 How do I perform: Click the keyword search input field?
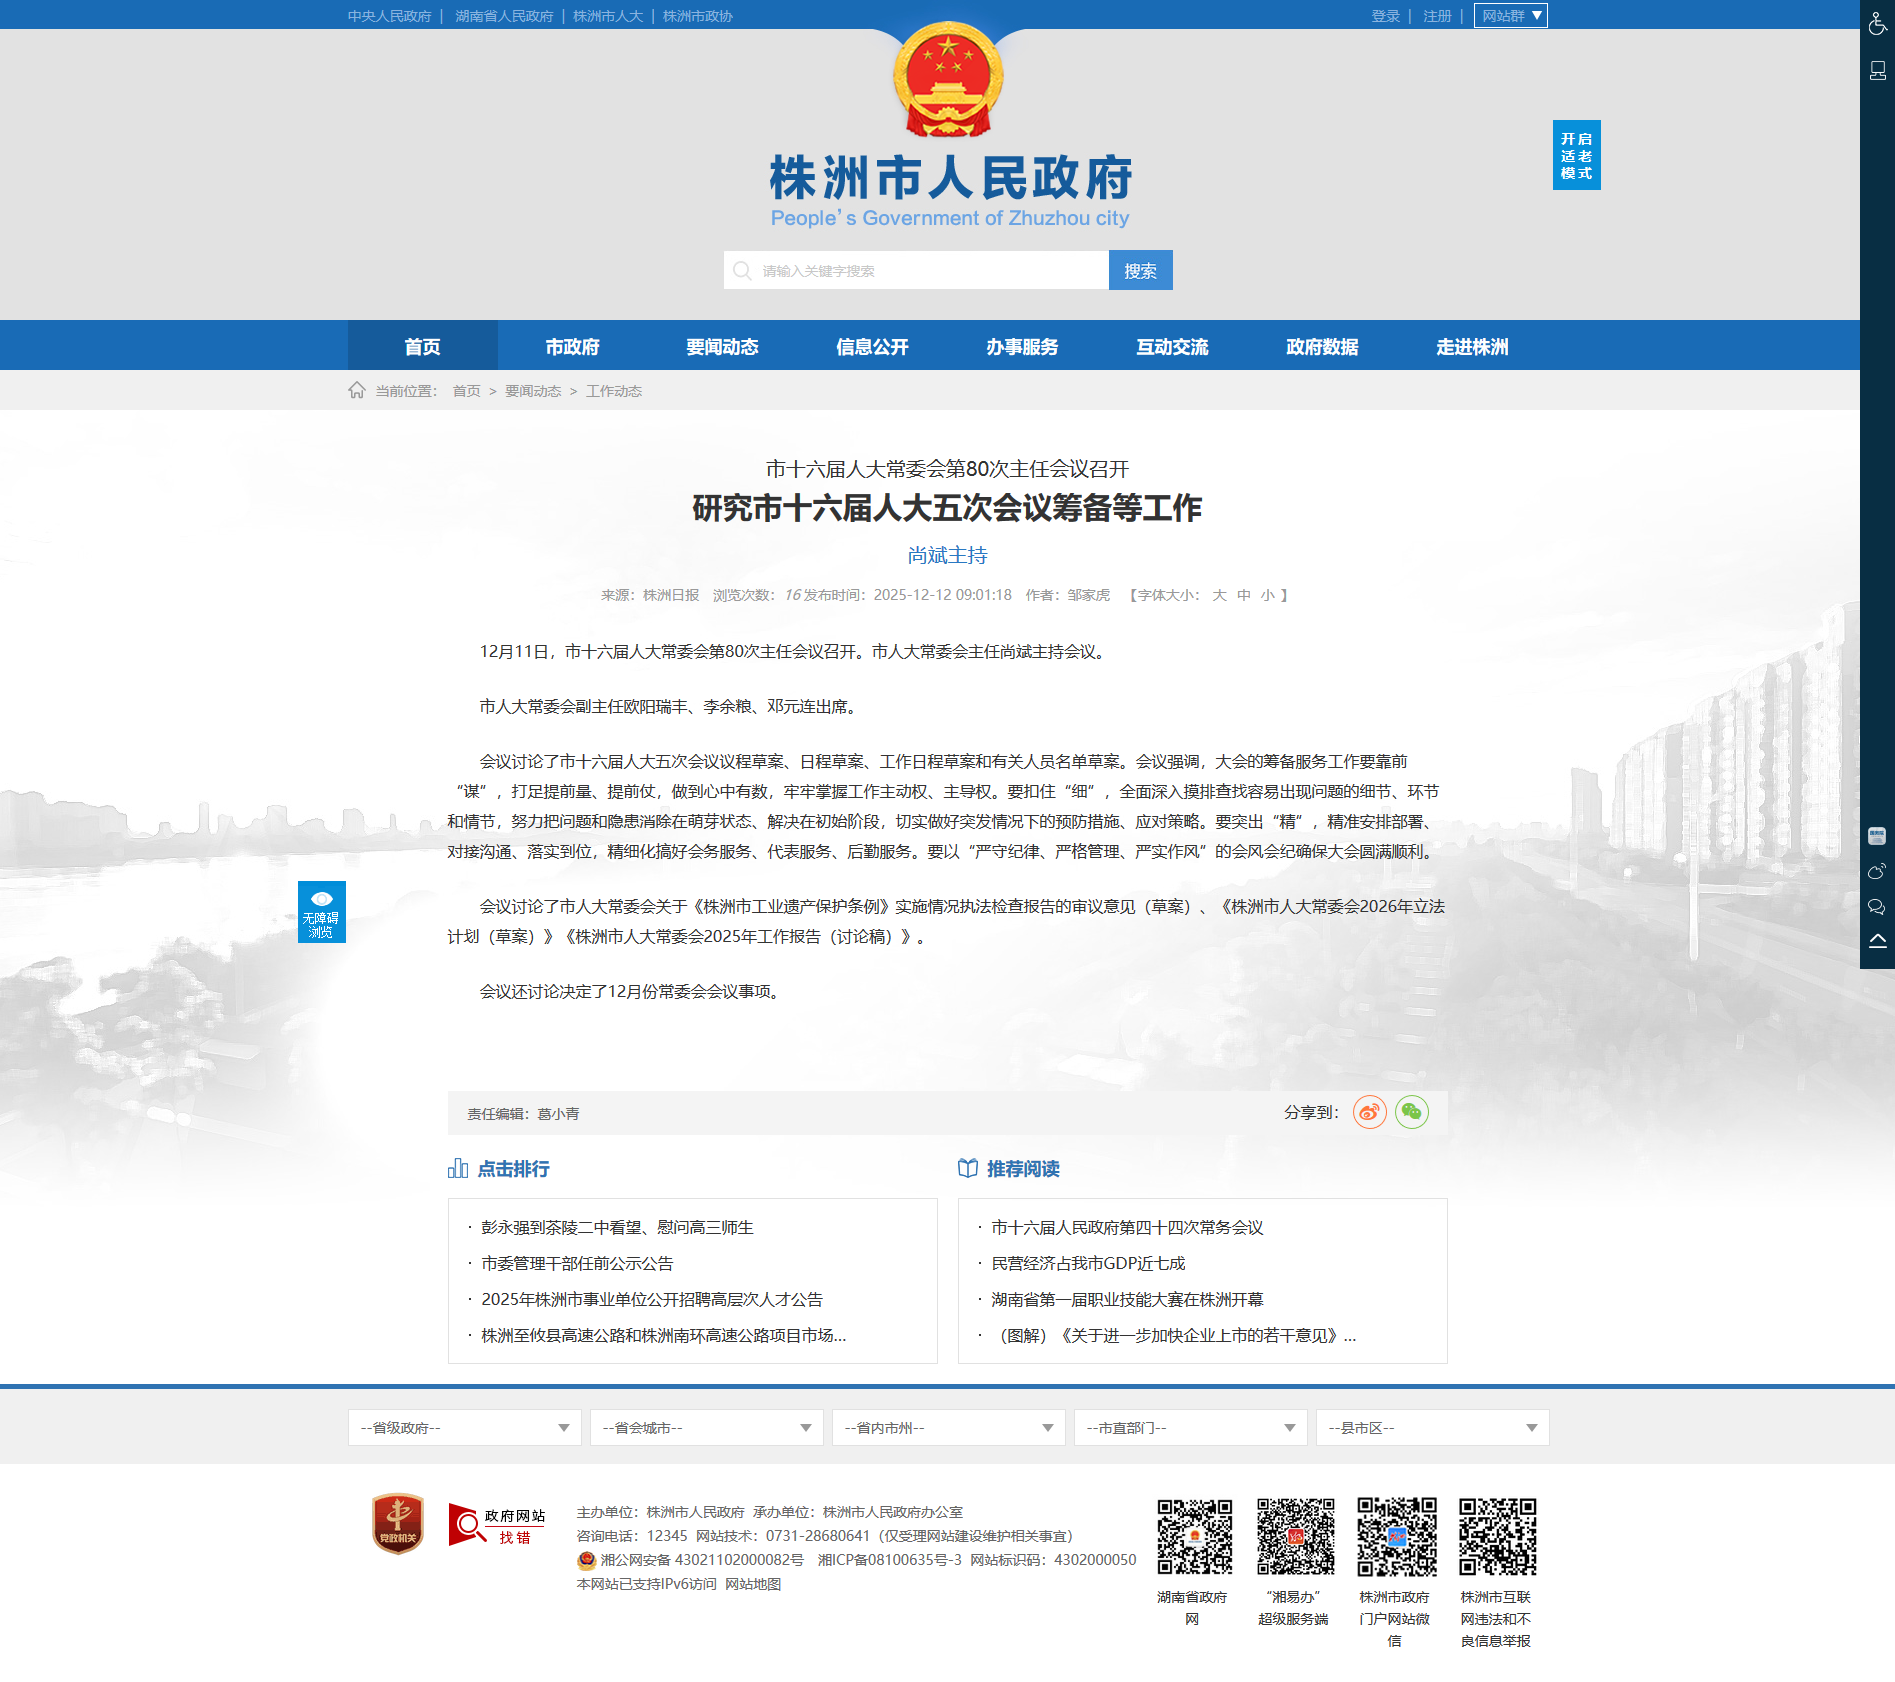[930, 271]
